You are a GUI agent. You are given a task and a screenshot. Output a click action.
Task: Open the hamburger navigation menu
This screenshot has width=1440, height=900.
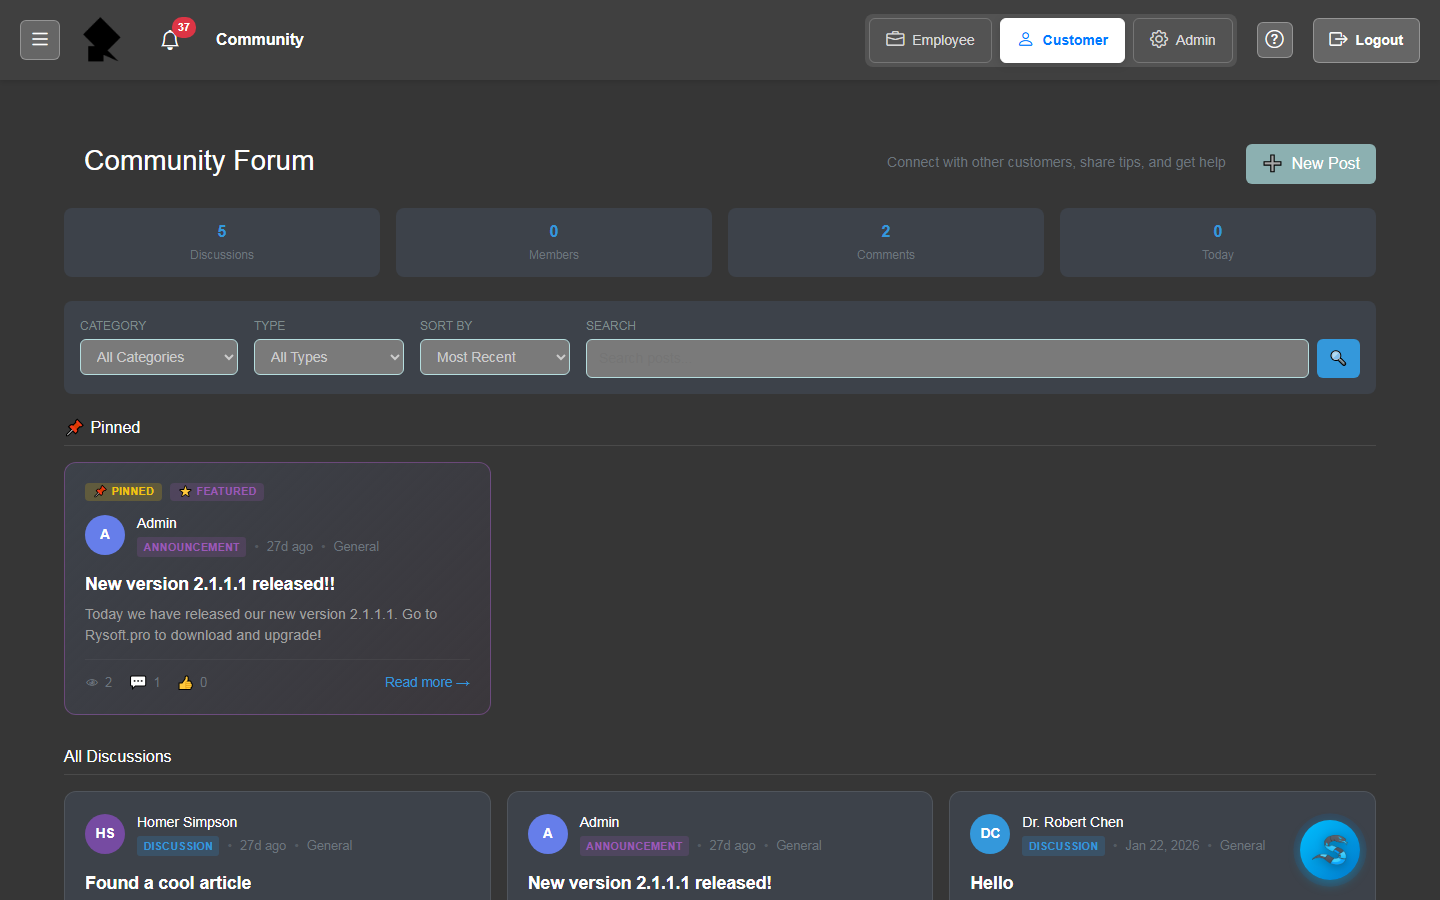point(39,39)
